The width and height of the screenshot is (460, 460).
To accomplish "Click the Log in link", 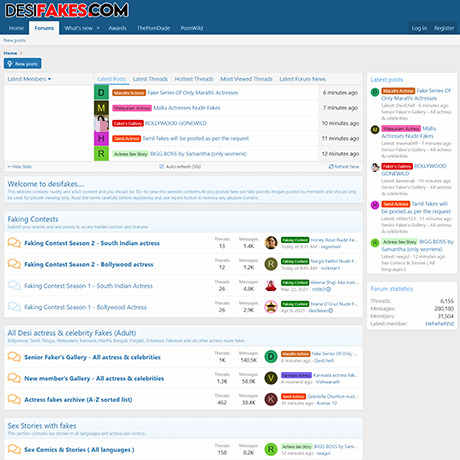I will coord(419,28).
